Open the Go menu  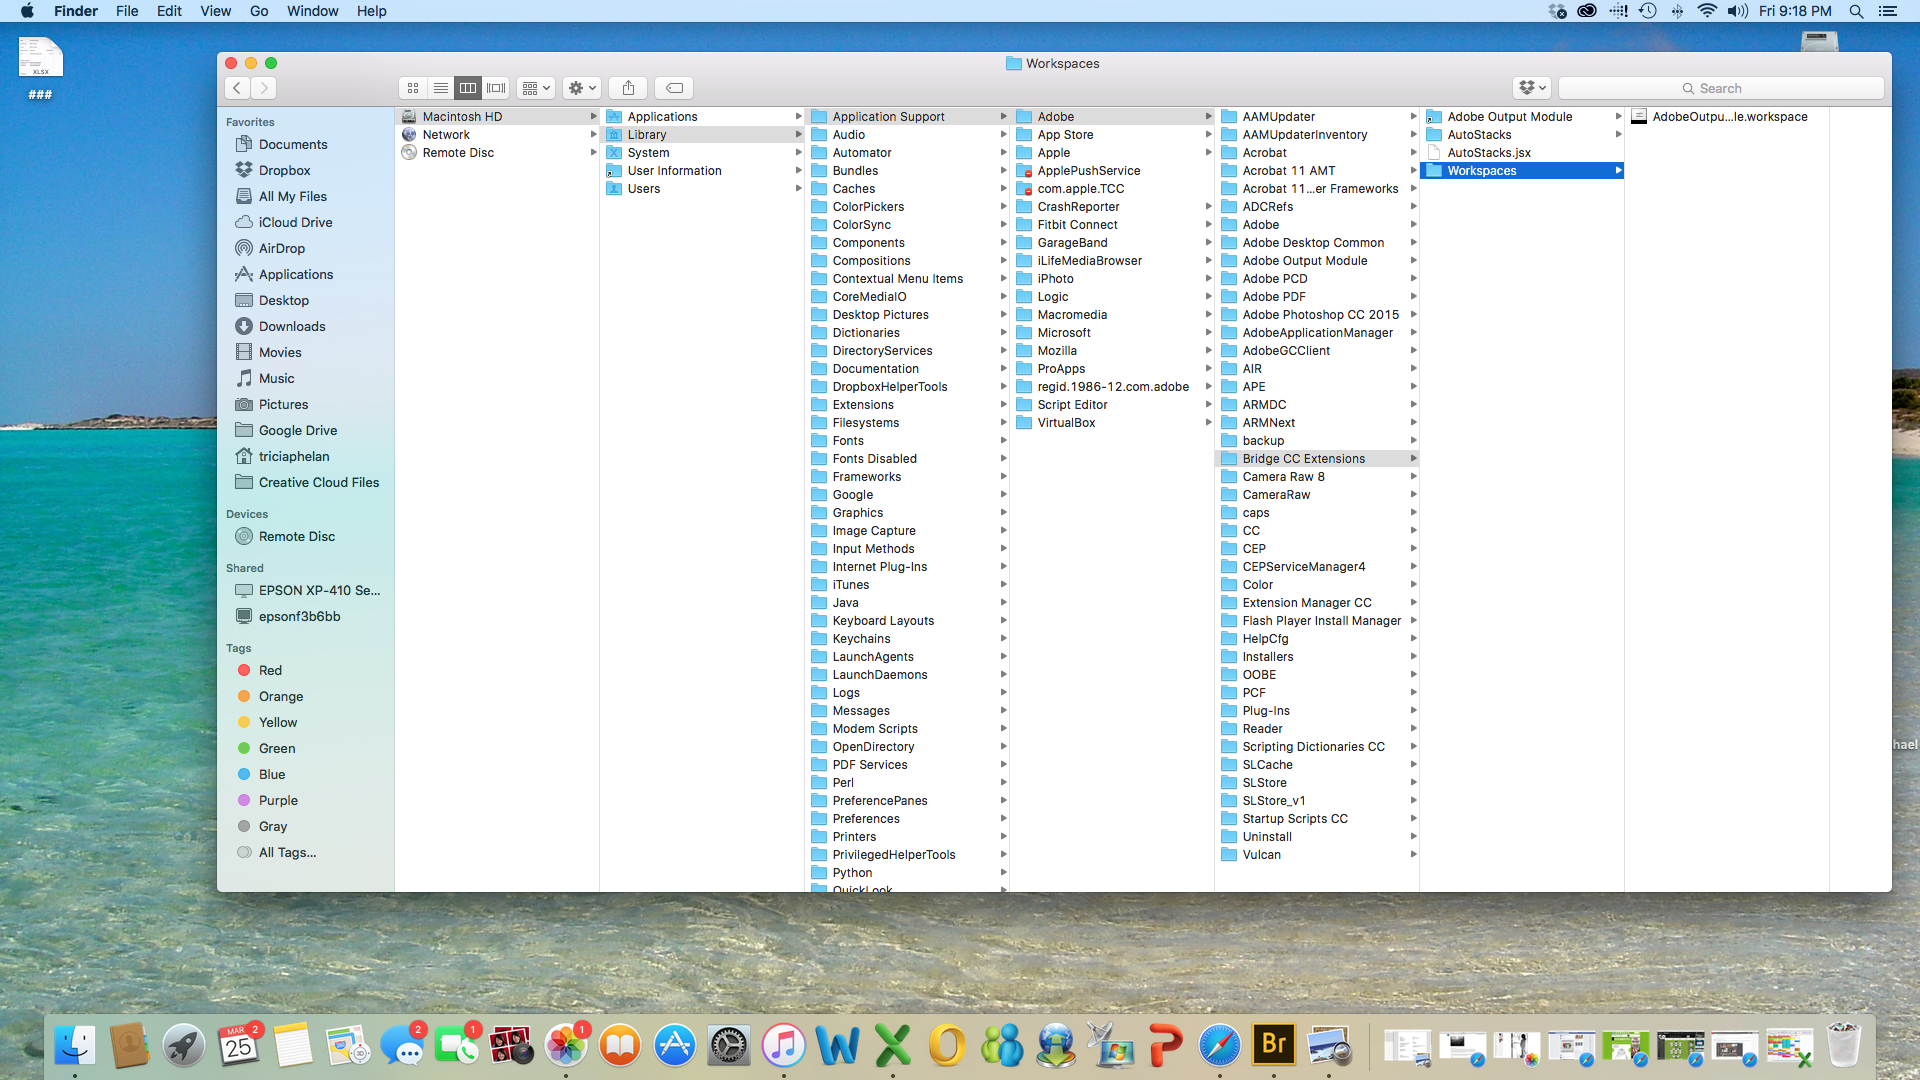(x=259, y=11)
